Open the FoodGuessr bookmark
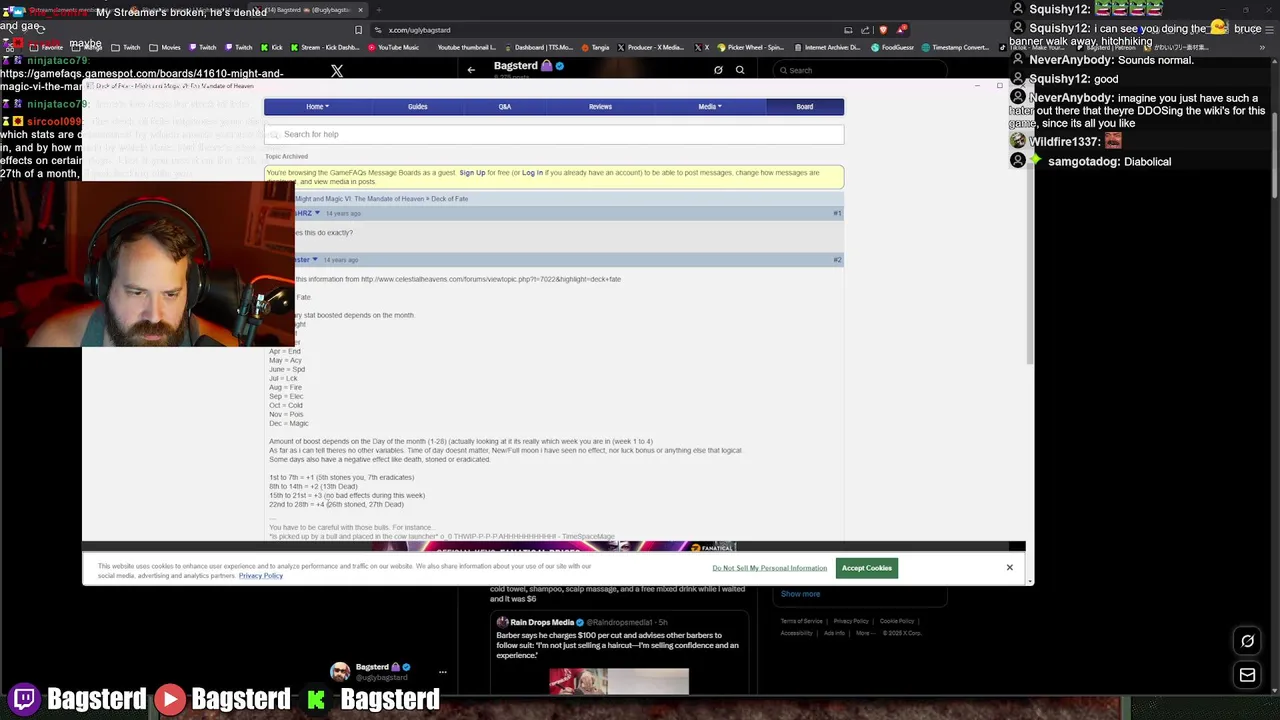The height and width of the screenshot is (720, 1280). 893,47
